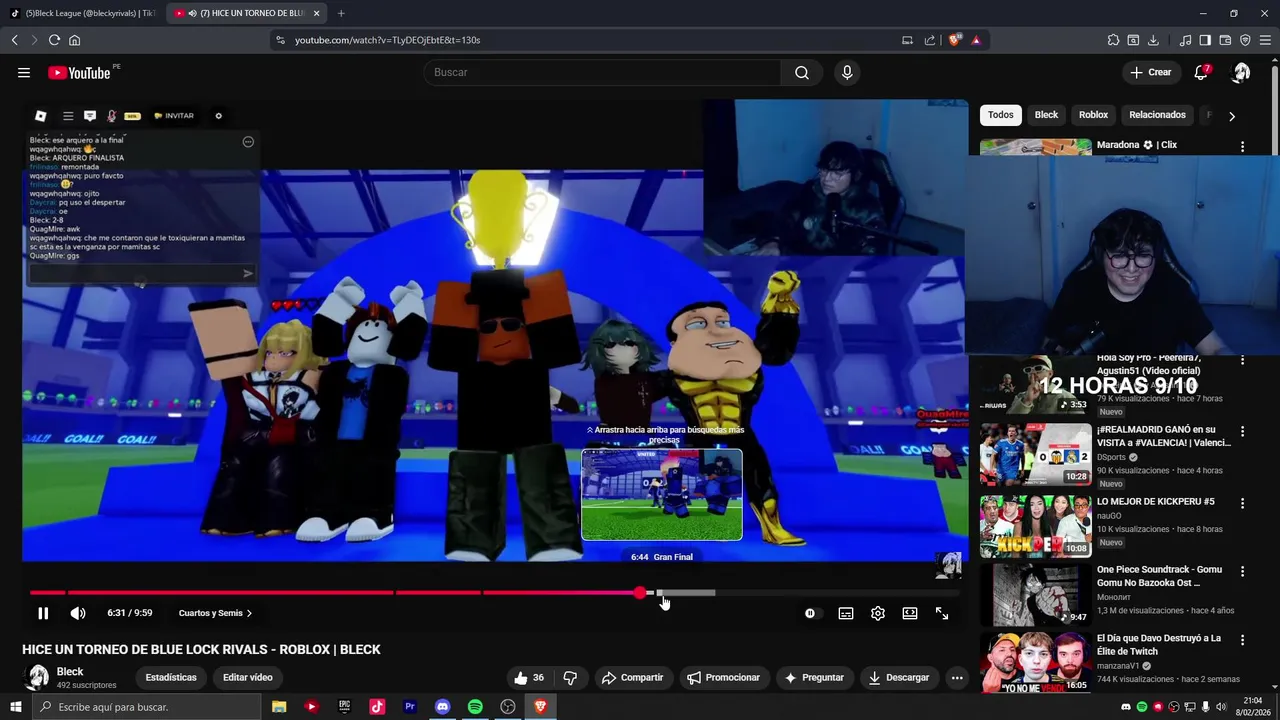Viewport: 1280px width, 720px height.
Task: Select the Relacionados filter chip
Action: (1157, 115)
